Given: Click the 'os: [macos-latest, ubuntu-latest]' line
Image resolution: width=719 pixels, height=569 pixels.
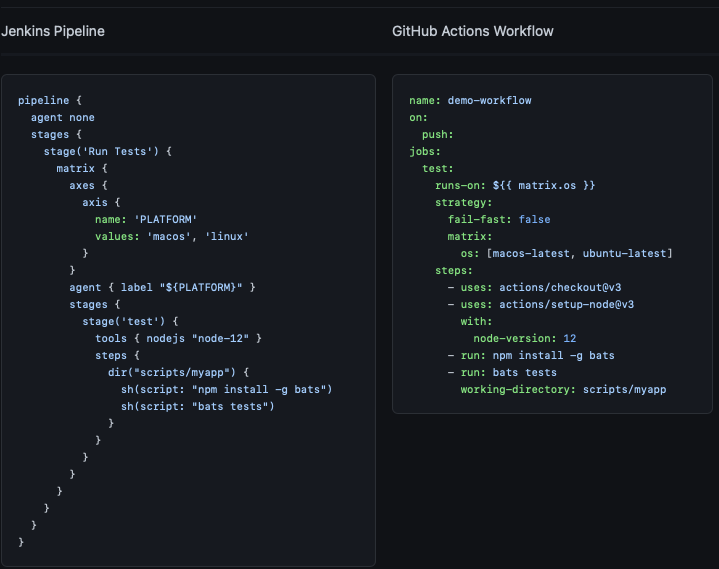Looking at the screenshot, I should coord(566,253).
